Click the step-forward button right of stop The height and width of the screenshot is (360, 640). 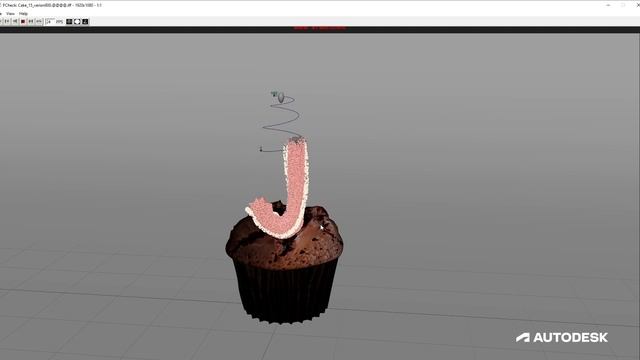point(31,21)
